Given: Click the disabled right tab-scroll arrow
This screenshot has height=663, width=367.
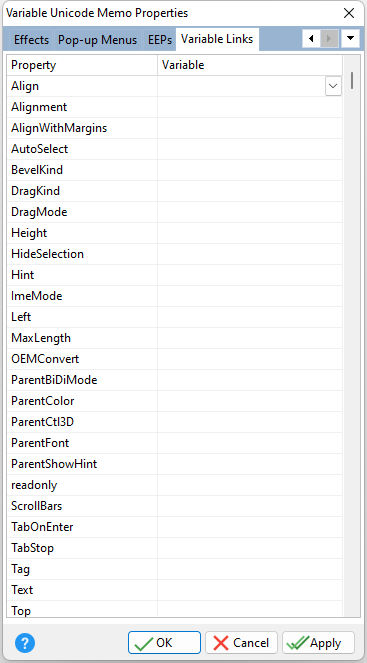Looking at the screenshot, I should point(329,39).
